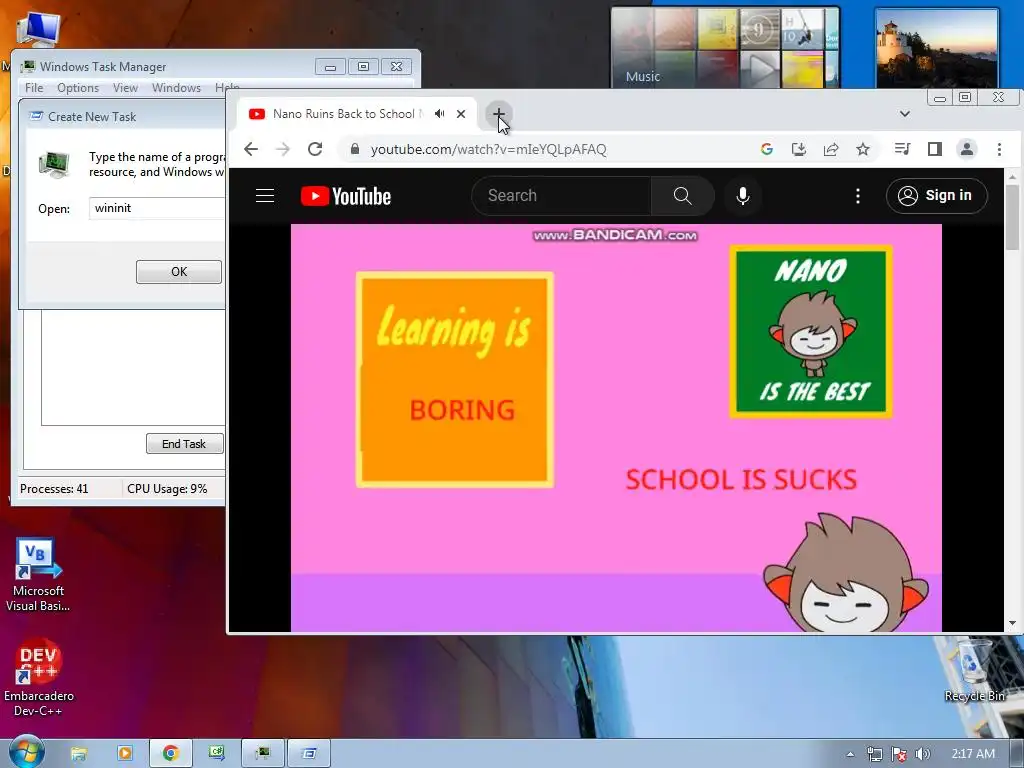This screenshot has width=1024, height=768.
Task: Click End Task in Task Manager
Action: [184, 443]
